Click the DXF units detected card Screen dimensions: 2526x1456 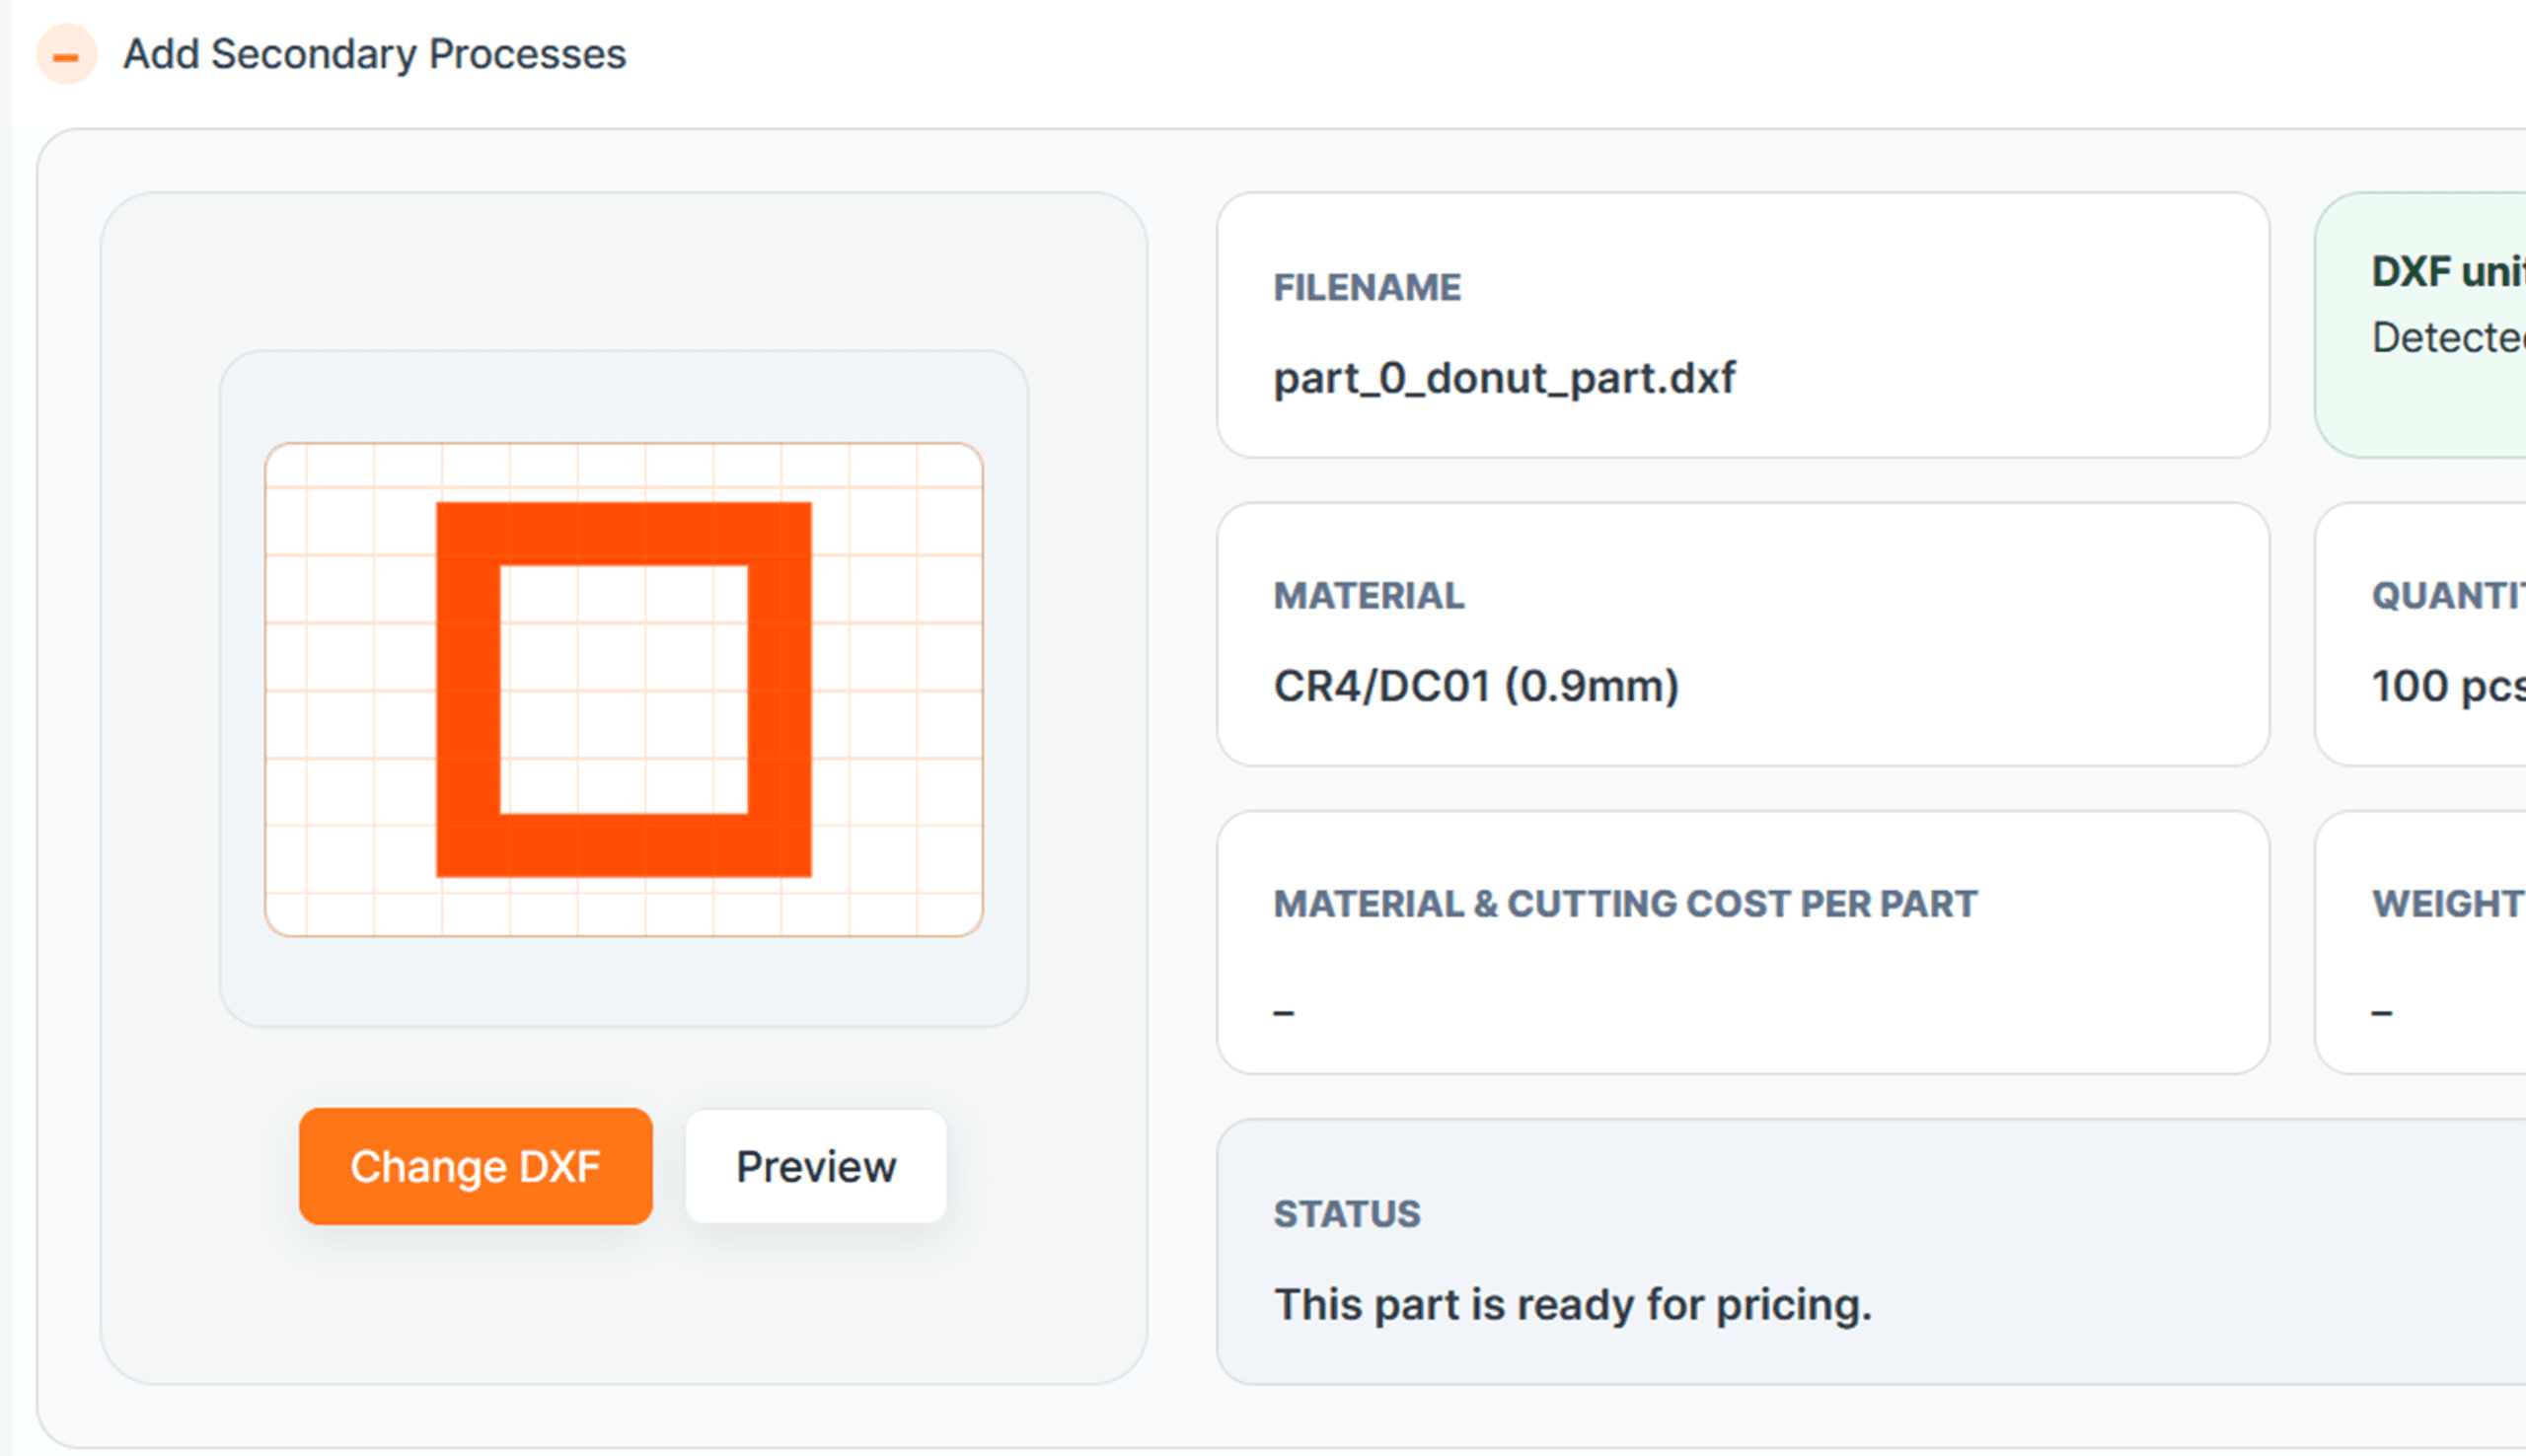pos(2421,325)
